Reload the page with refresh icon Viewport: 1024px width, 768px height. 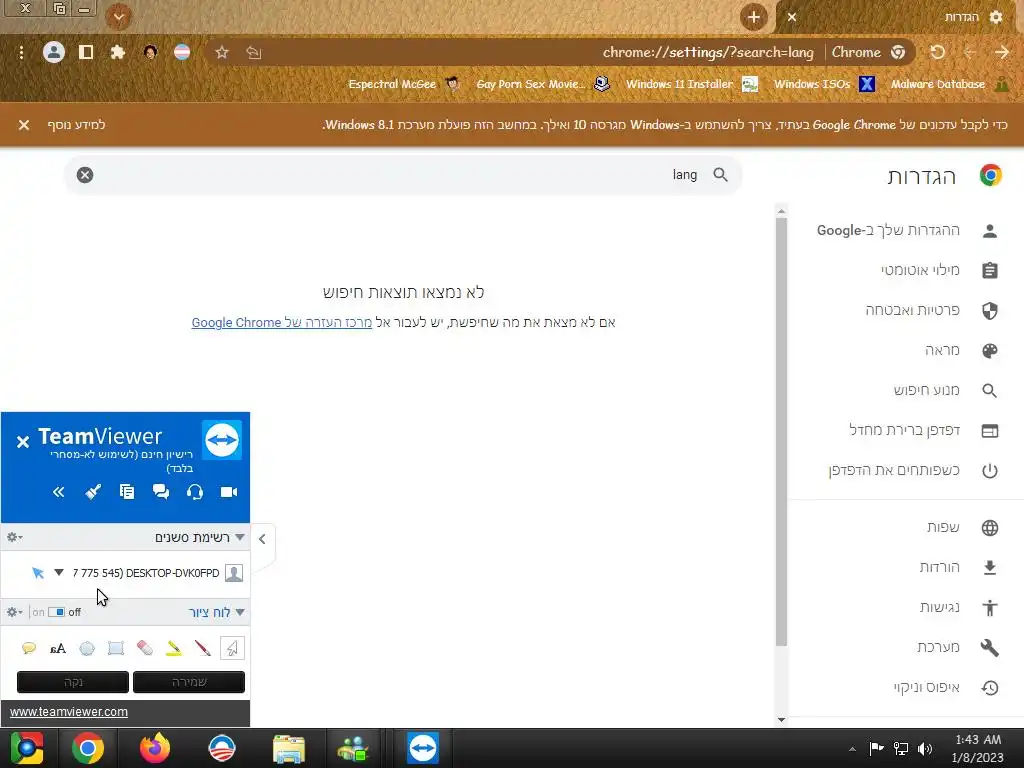click(938, 52)
